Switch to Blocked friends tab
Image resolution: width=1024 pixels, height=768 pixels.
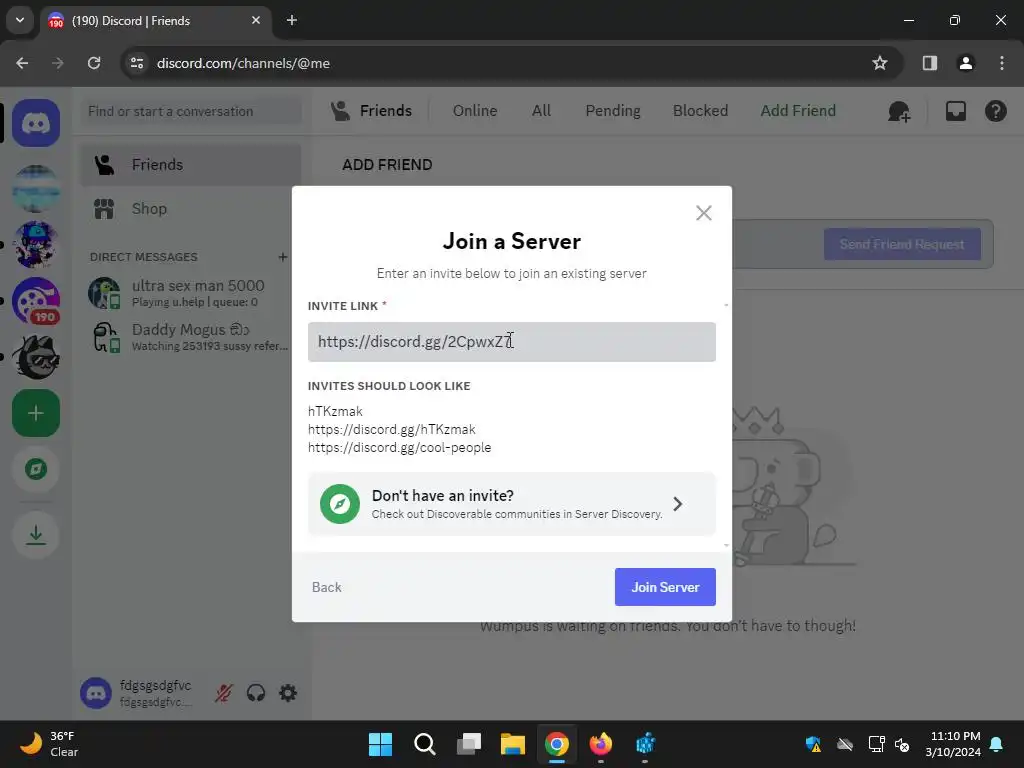pos(700,111)
